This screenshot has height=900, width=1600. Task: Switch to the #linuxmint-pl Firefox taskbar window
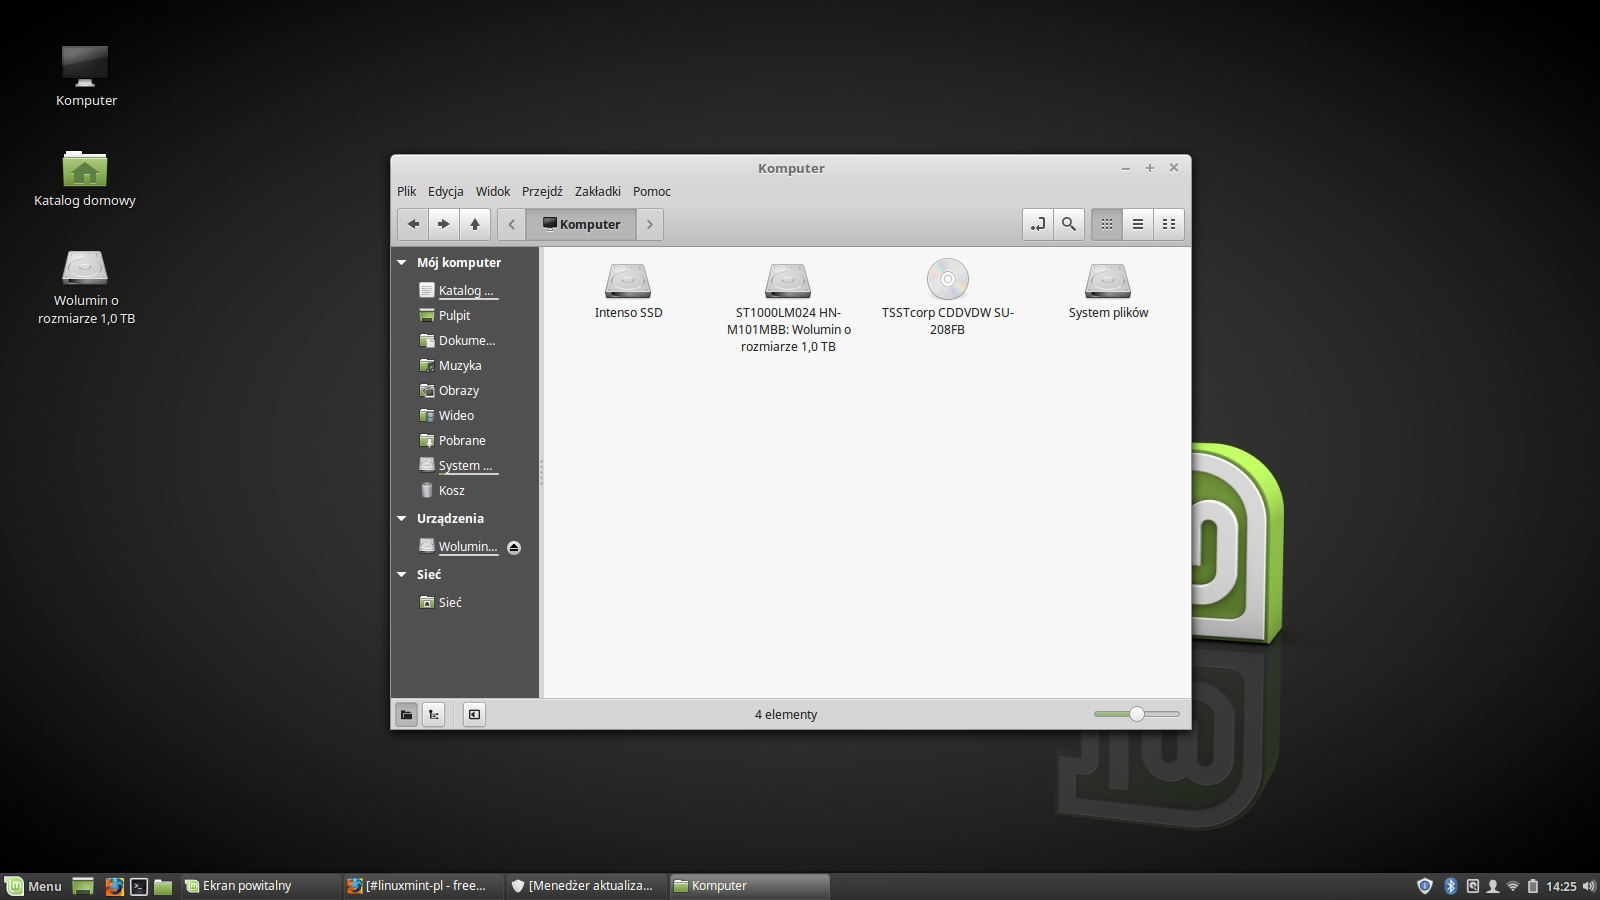pos(423,886)
